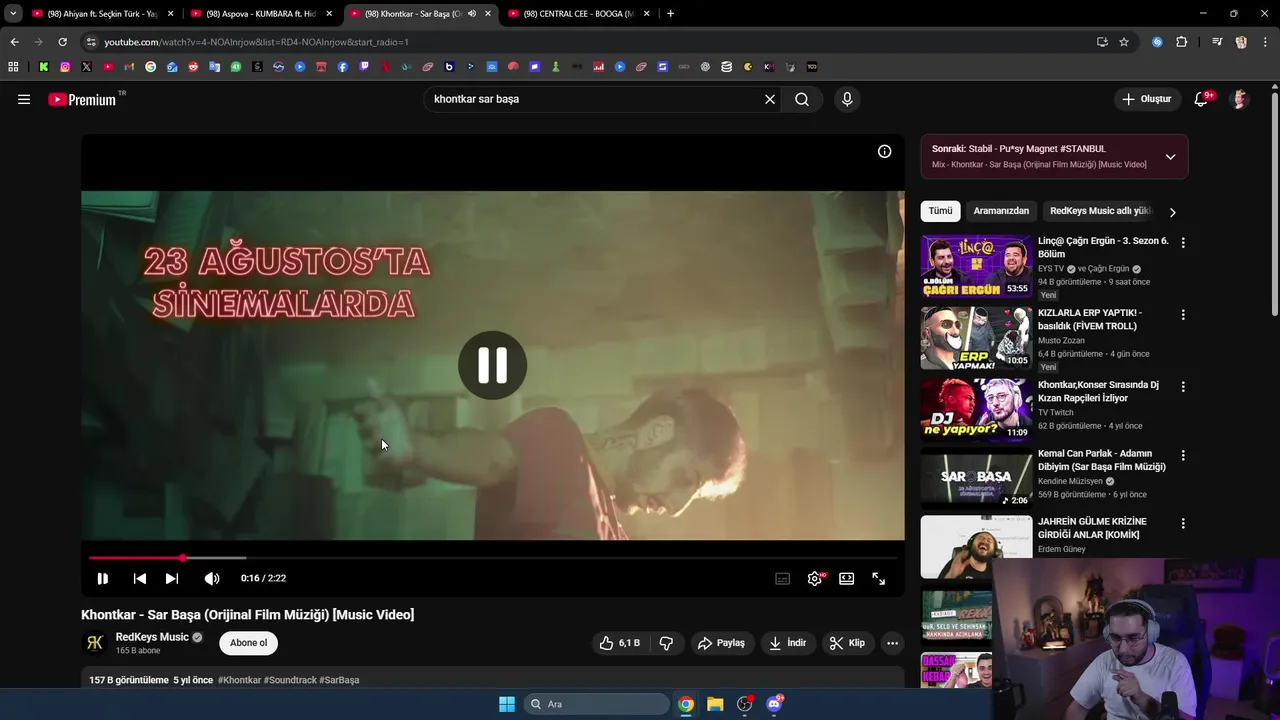
Task: Open the Extensions puzzle icon
Action: tap(1182, 42)
